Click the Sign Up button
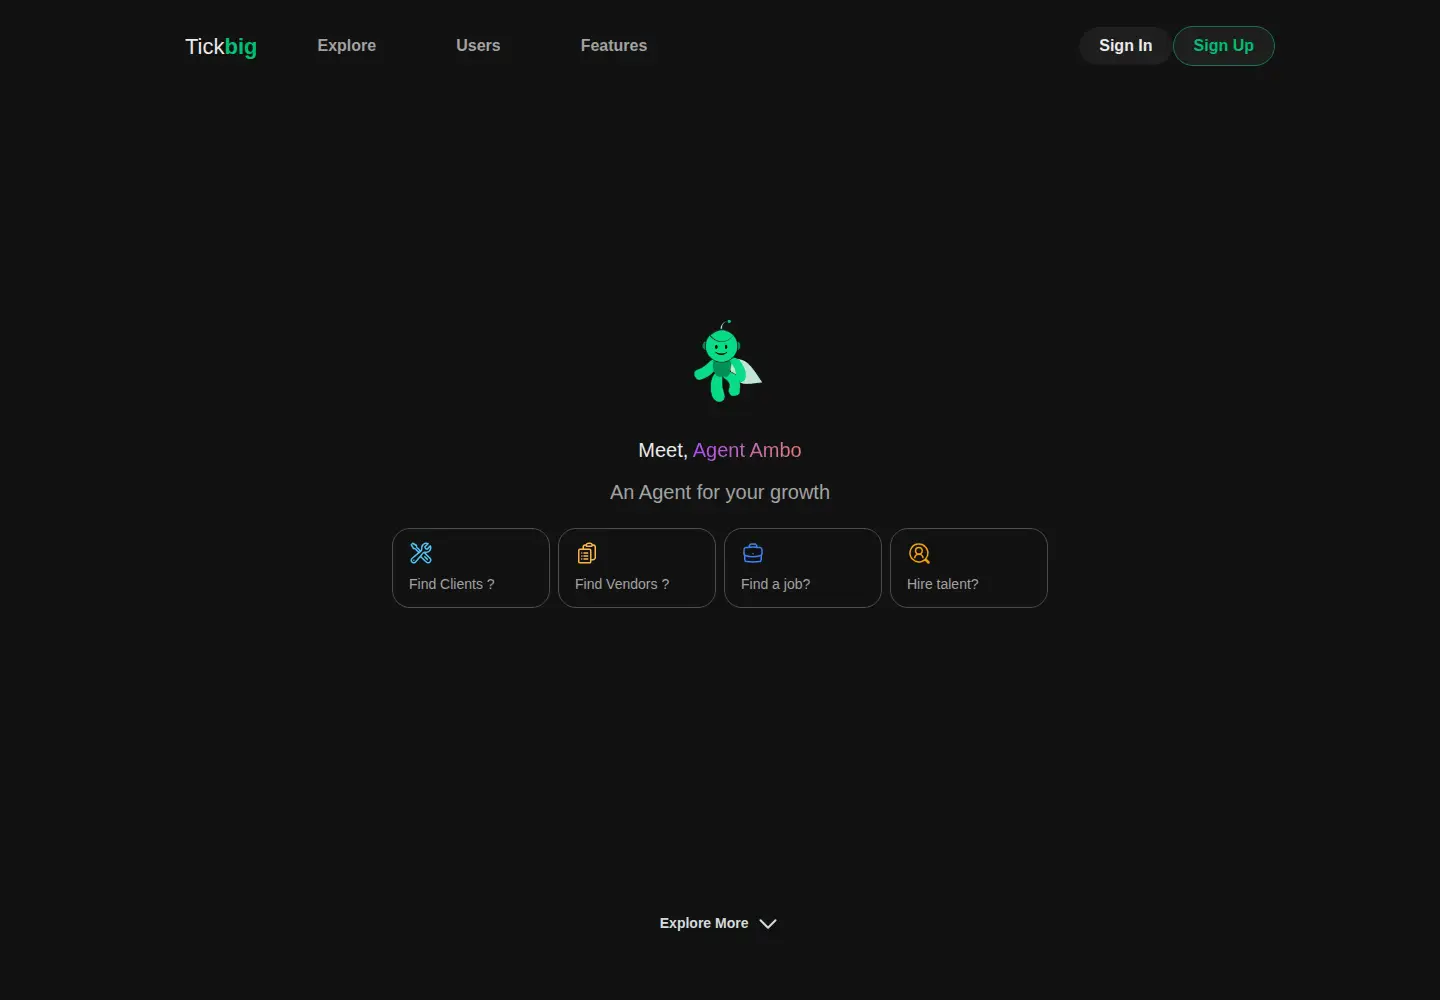Screen dimensions: 1440x1000 click(x=1223, y=45)
